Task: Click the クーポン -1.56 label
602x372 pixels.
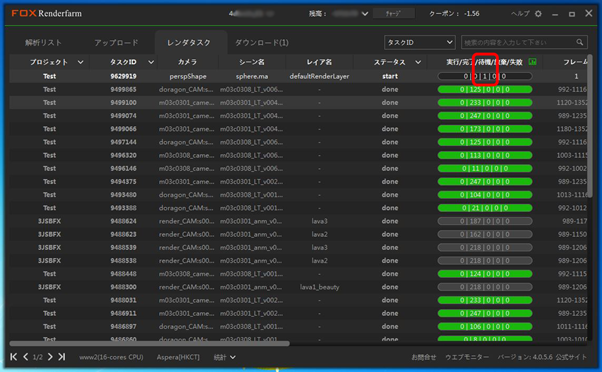Action: coord(454,14)
